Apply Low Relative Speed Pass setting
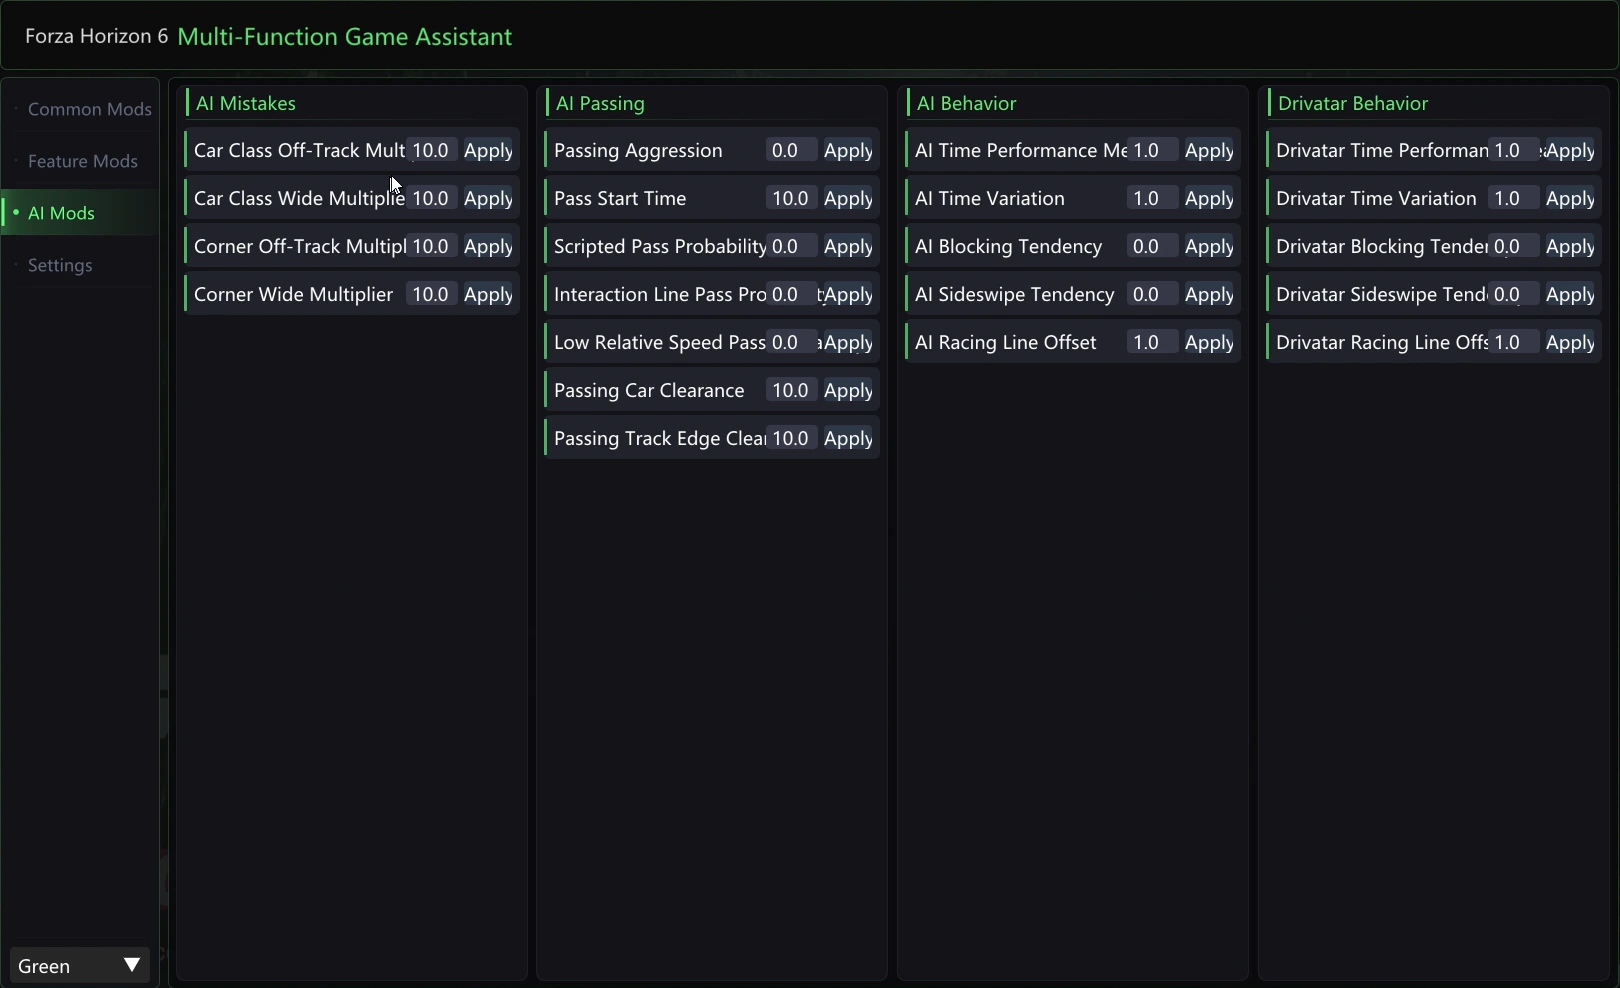The image size is (1620, 988). click(848, 342)
